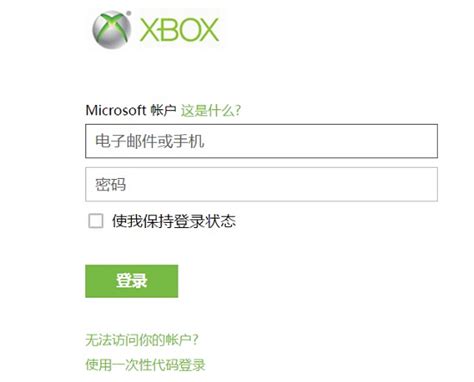Screen dimensions: 474x382
Task: Sign in with a single-use code link
Action: tap(145, 365)
